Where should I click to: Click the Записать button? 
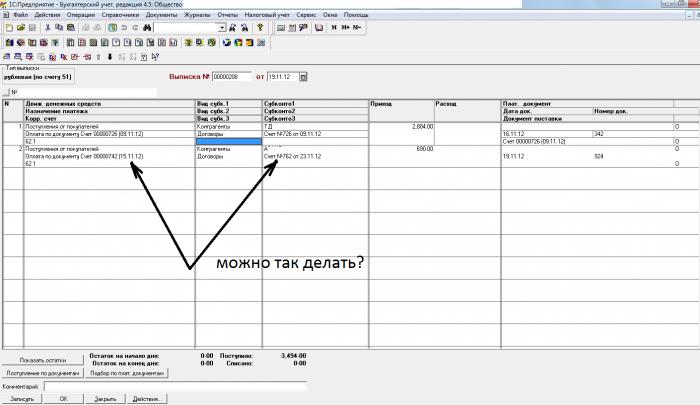pos(22,399)
